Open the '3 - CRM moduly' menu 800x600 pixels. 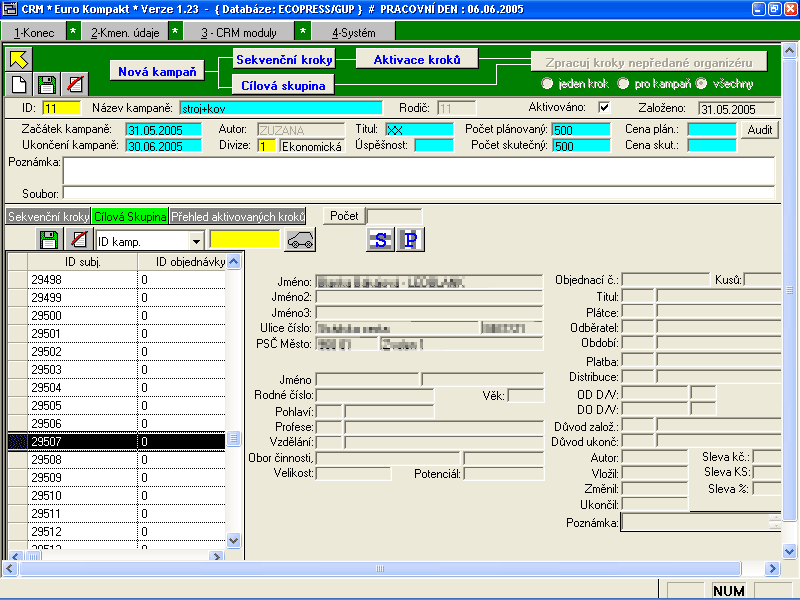pyautogui.click(x=238, y=32)
